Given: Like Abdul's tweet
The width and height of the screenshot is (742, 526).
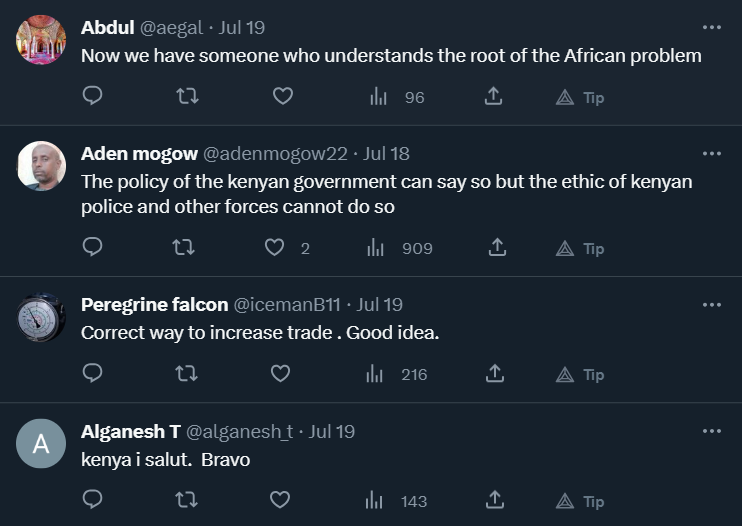Looking at the screenshot, I should [x=282, y=97].
